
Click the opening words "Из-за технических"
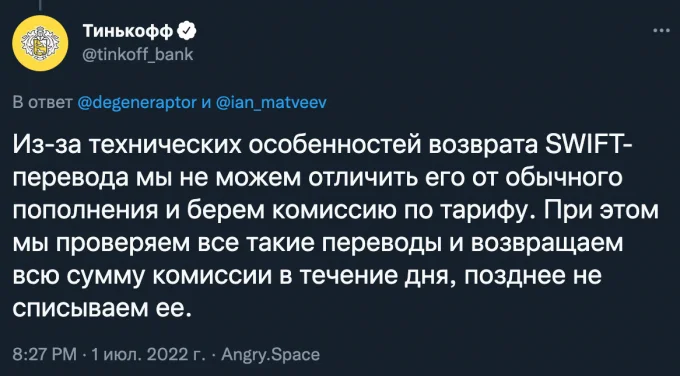[127, 146]
